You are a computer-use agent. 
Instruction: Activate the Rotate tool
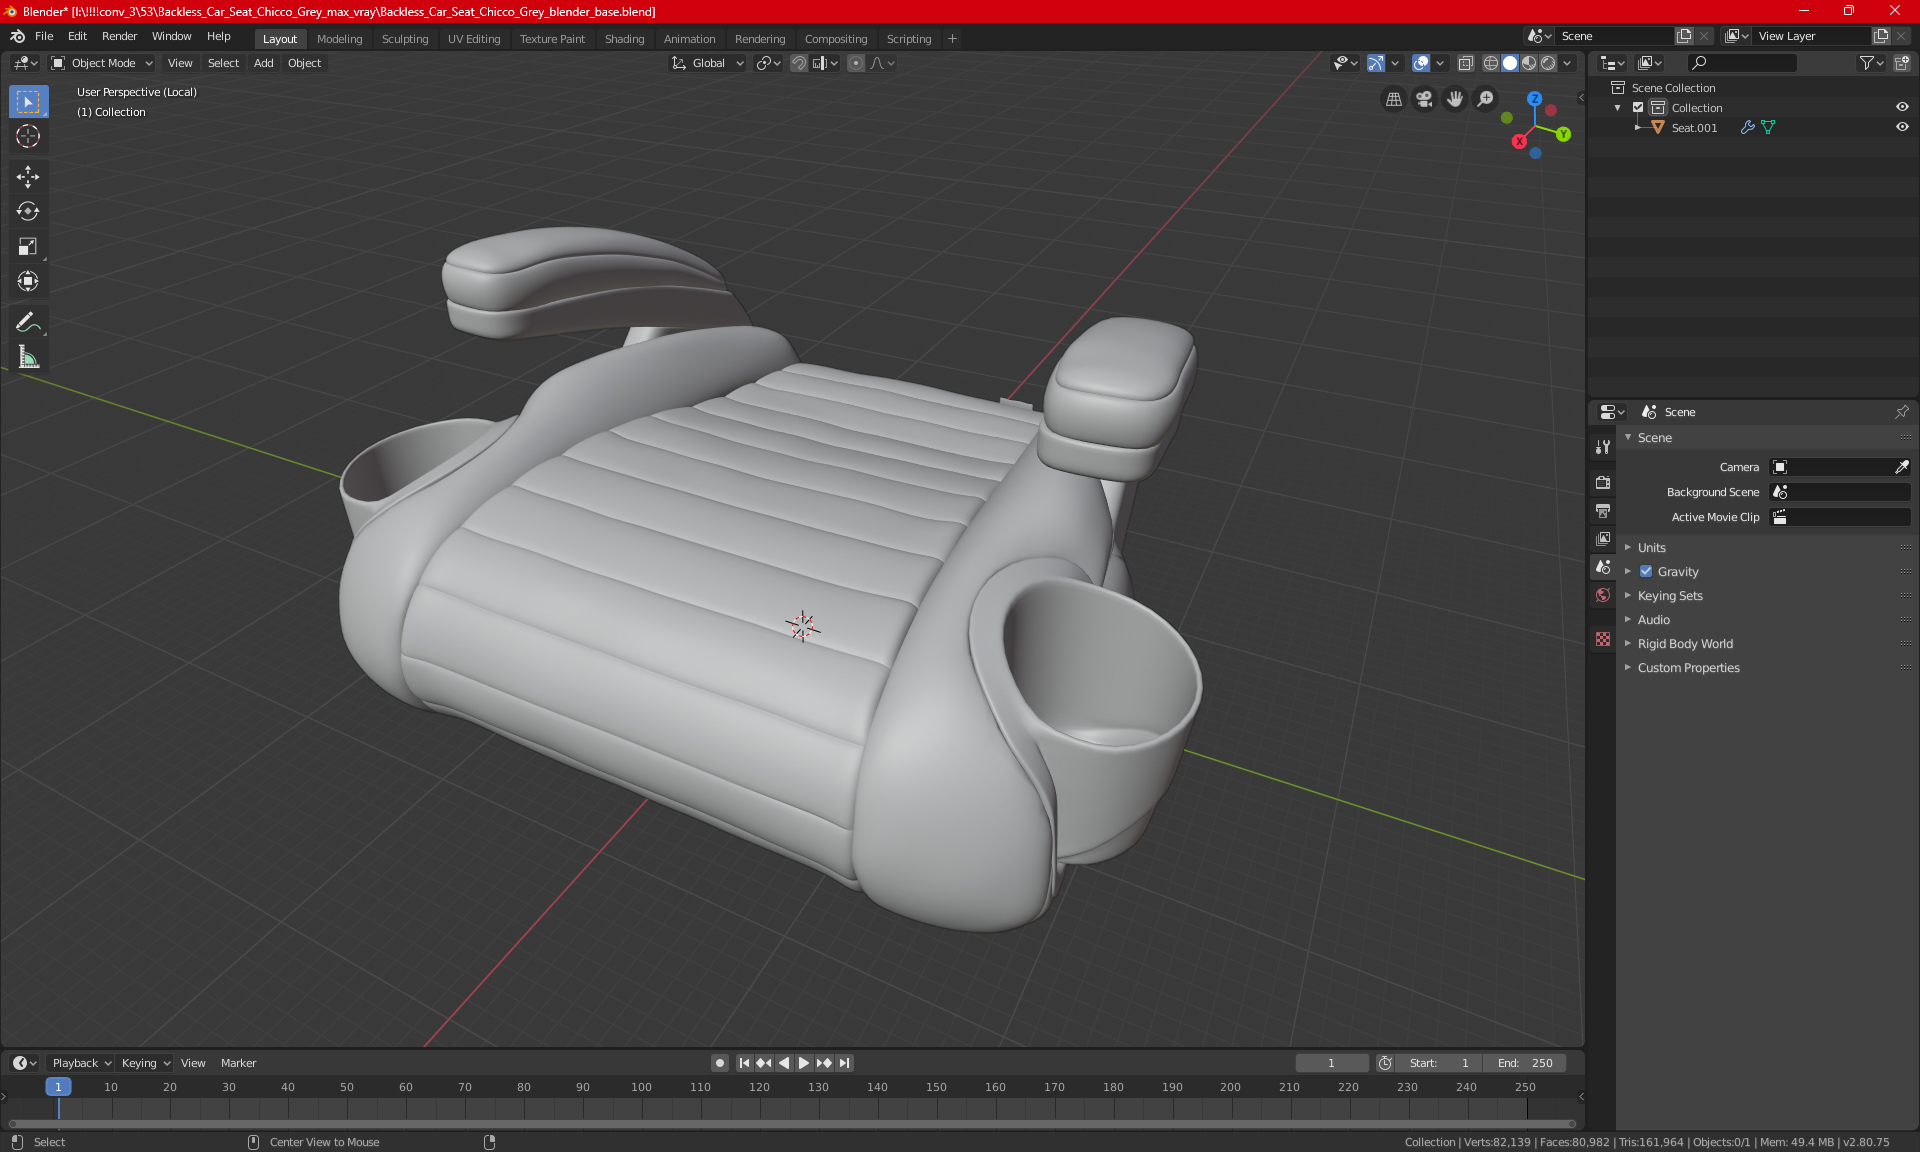28,211
